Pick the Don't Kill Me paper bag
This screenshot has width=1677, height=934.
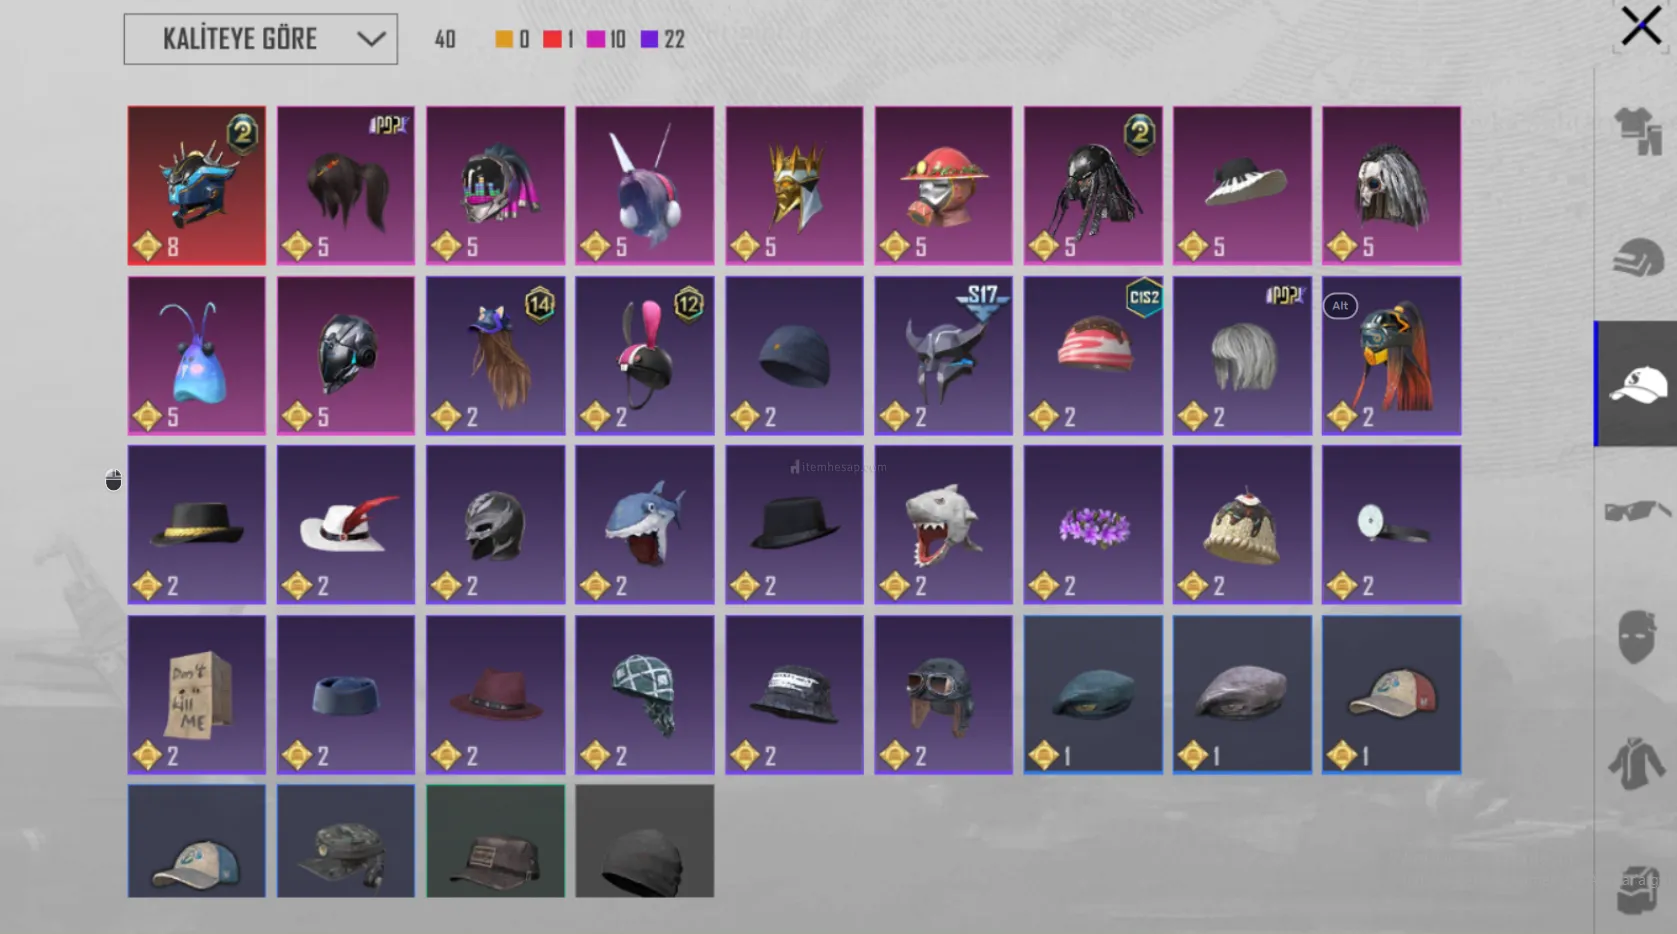point(197,695)
